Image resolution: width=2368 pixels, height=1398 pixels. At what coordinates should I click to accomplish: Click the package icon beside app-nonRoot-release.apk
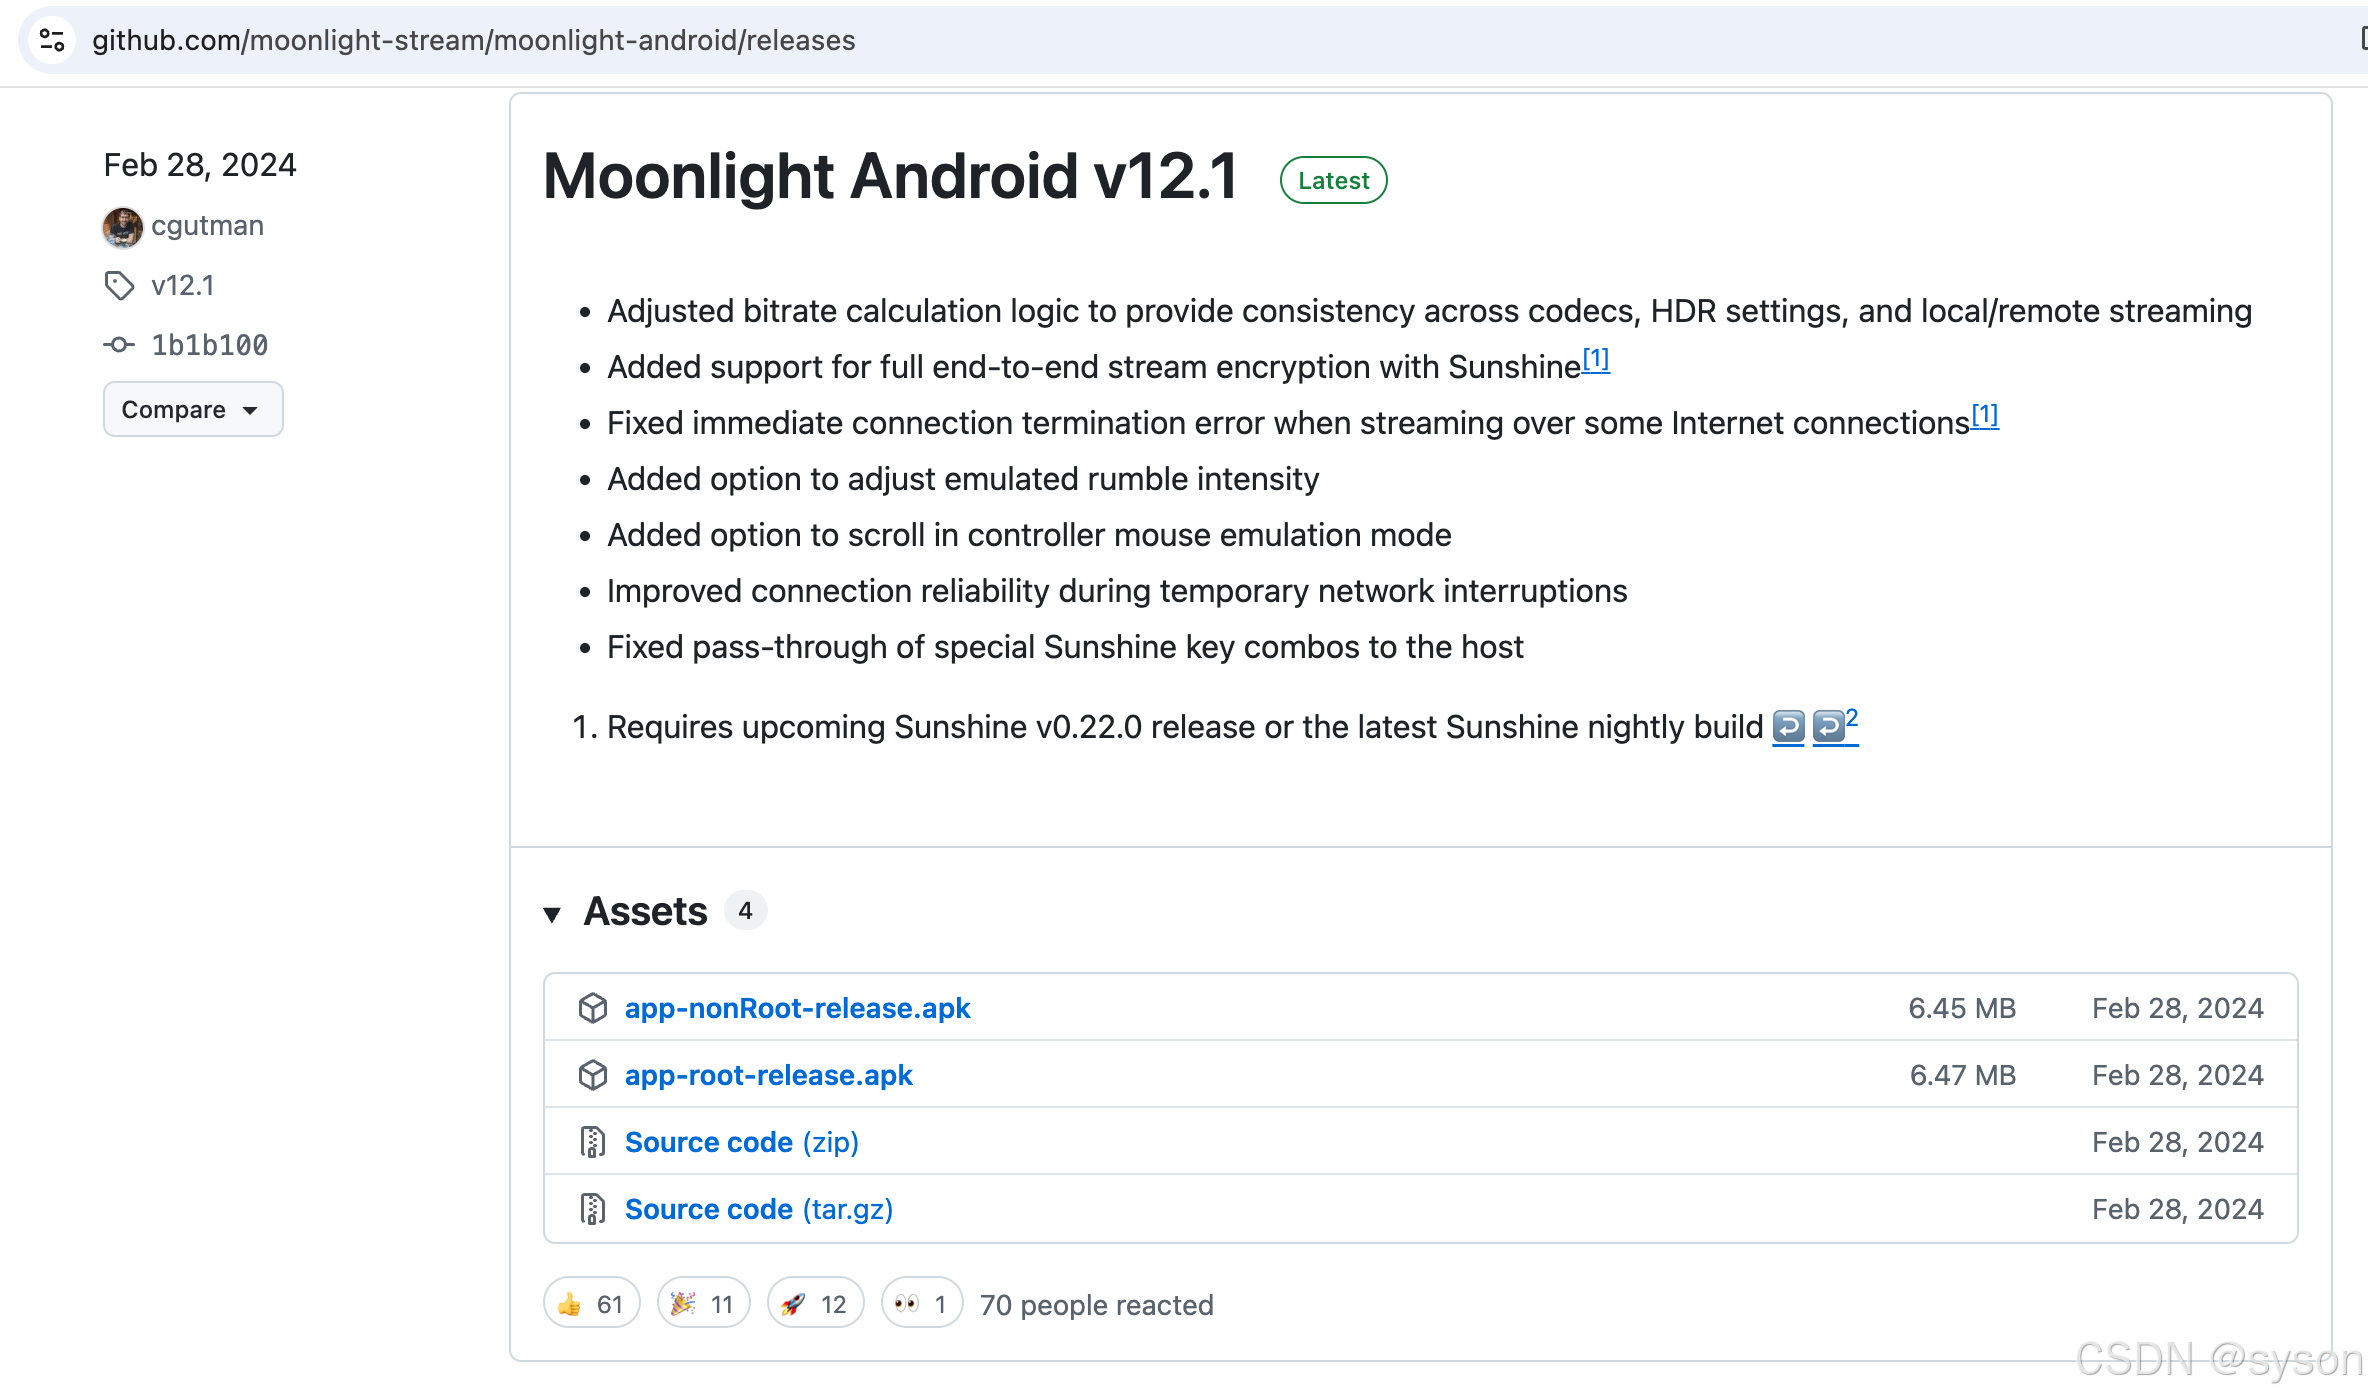(x=594, y=1008)
